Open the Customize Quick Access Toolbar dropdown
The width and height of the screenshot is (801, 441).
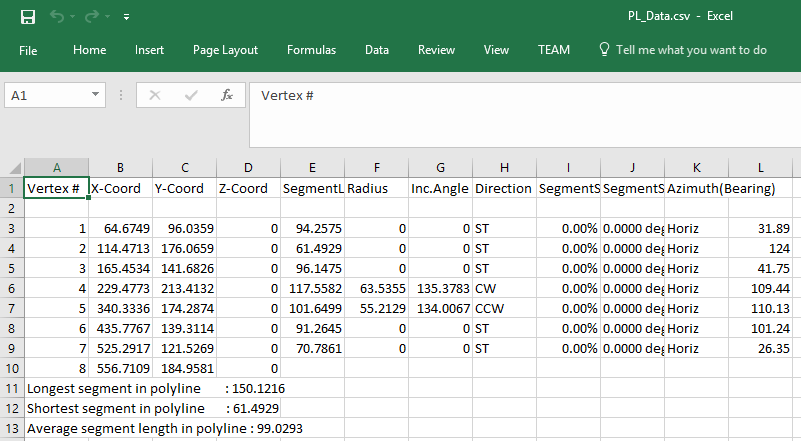126,18
